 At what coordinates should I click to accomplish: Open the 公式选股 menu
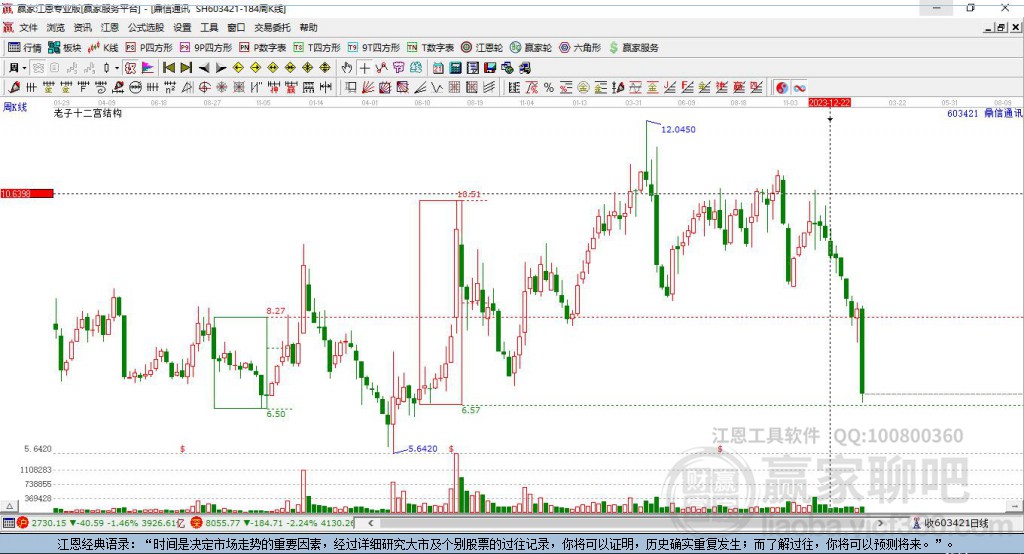point(146,27)
